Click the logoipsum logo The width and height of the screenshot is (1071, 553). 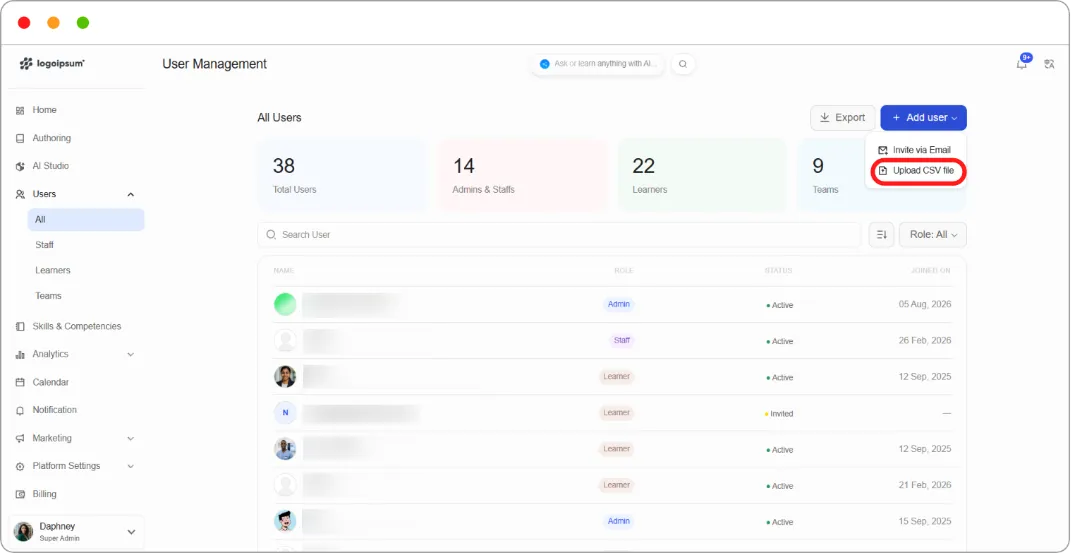pyautogui.click(x=52, y=63)
